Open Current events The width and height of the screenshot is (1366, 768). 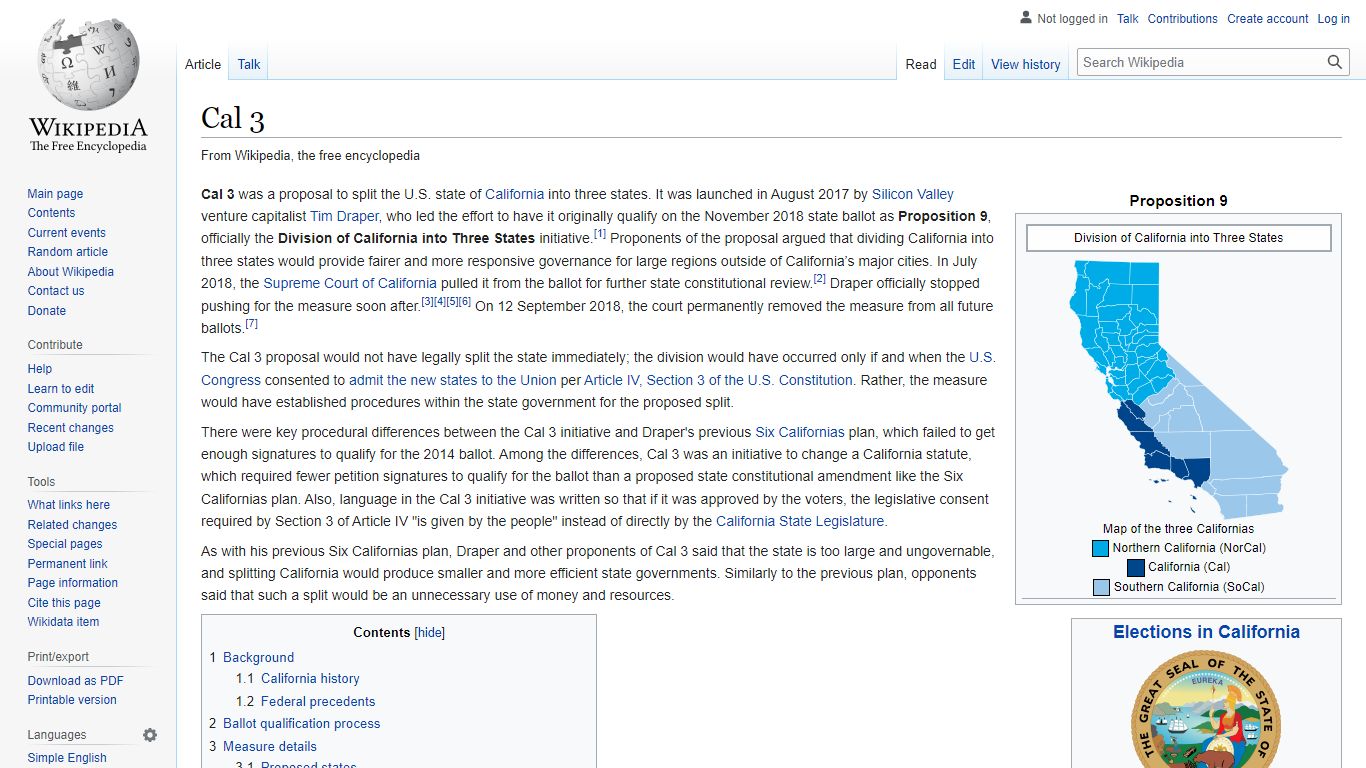tap(66, 233)
